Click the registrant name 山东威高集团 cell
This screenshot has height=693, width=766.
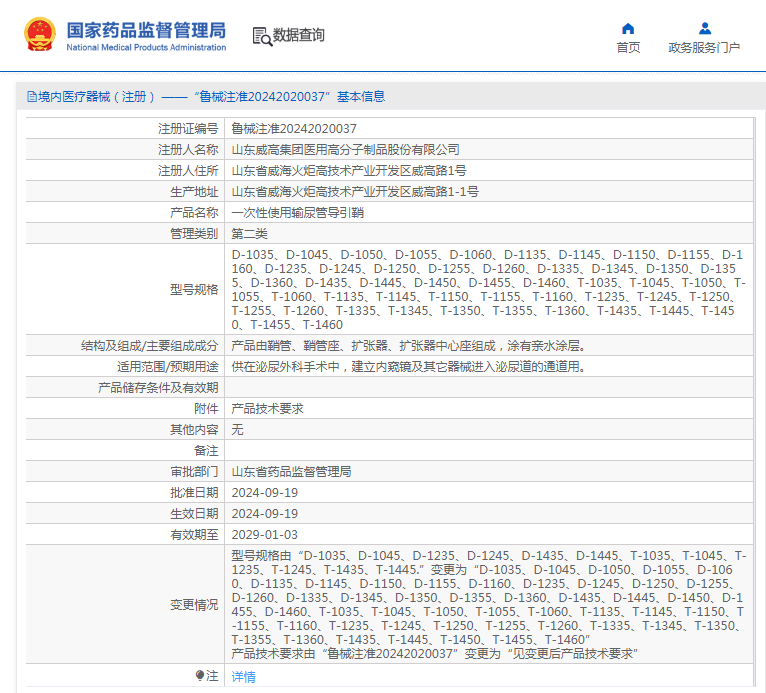[x=345, y=150]
